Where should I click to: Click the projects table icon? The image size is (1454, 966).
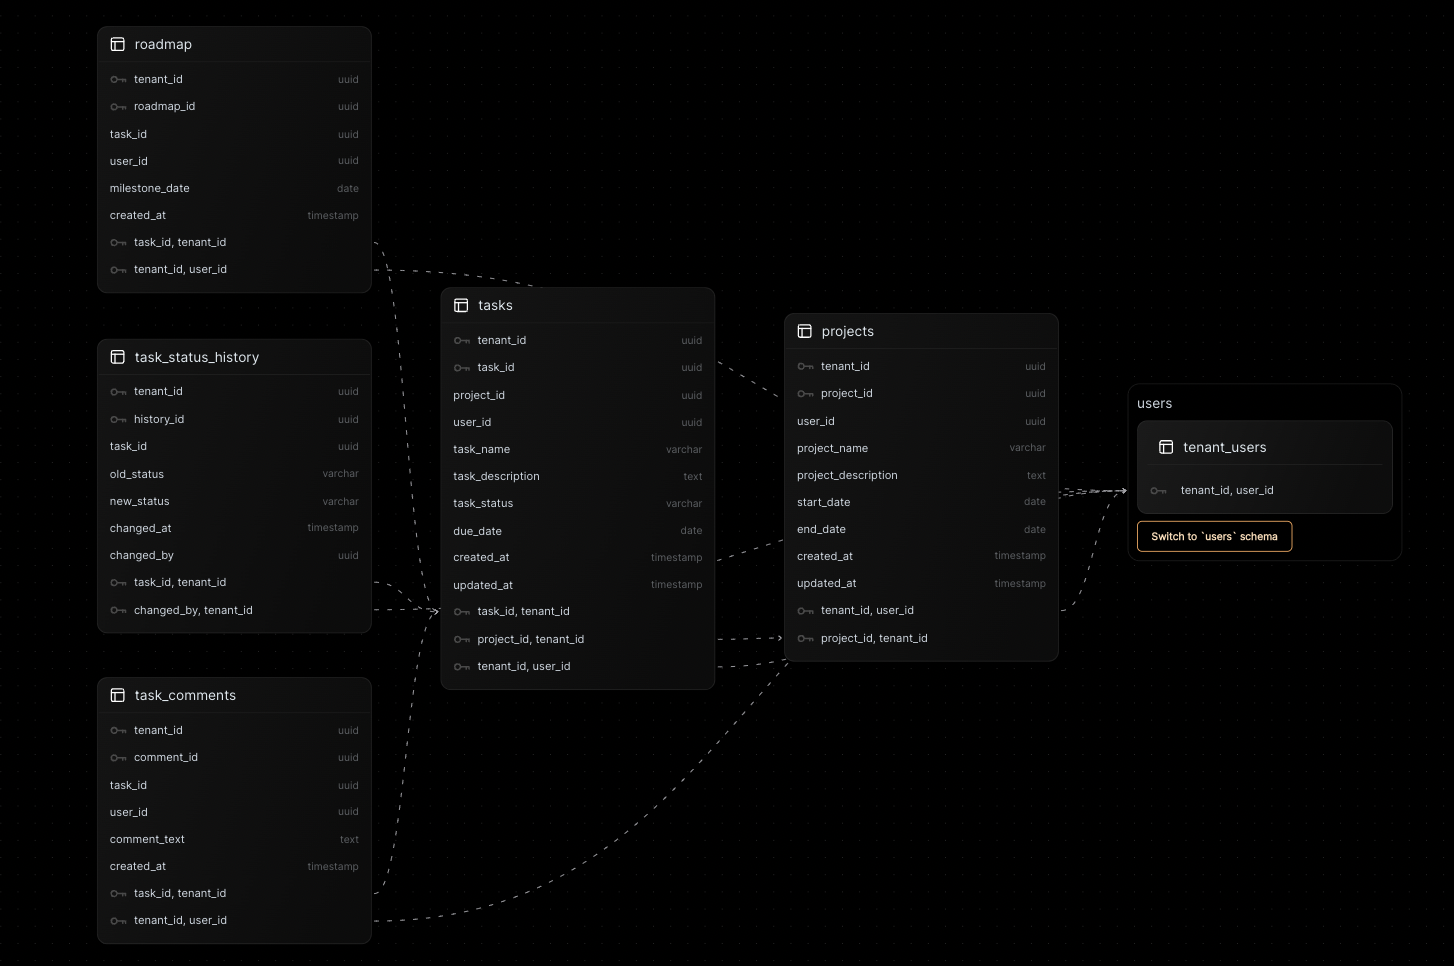[x=805, y=331]
